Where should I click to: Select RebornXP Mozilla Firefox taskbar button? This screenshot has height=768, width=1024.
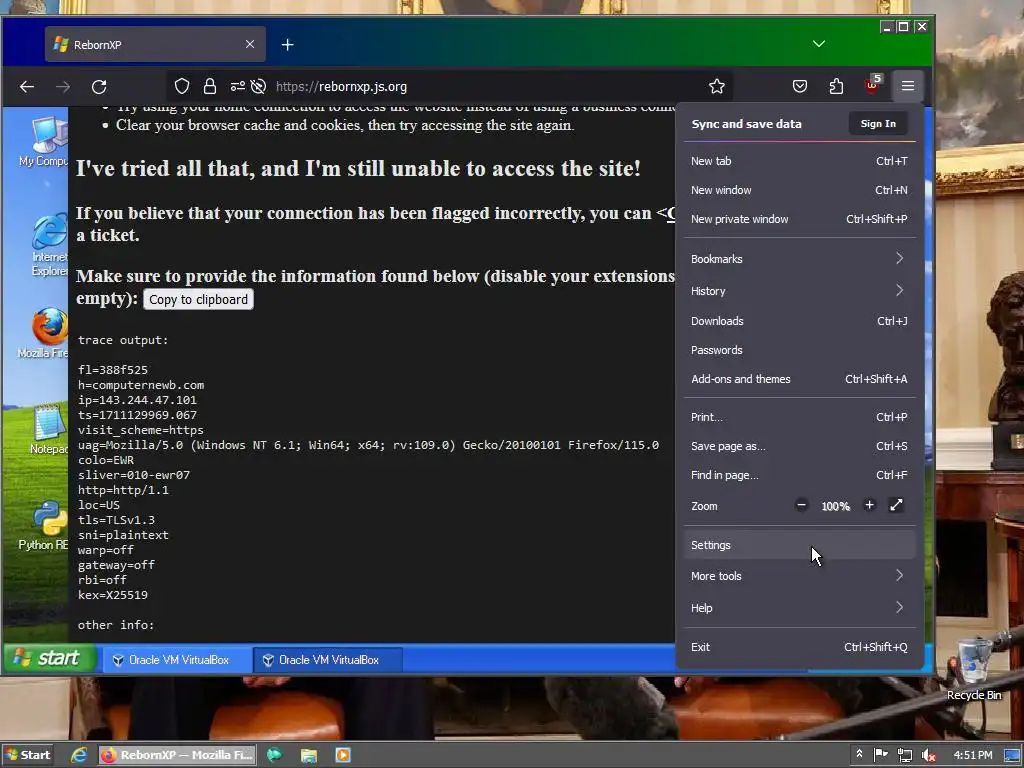coord(178,755)
